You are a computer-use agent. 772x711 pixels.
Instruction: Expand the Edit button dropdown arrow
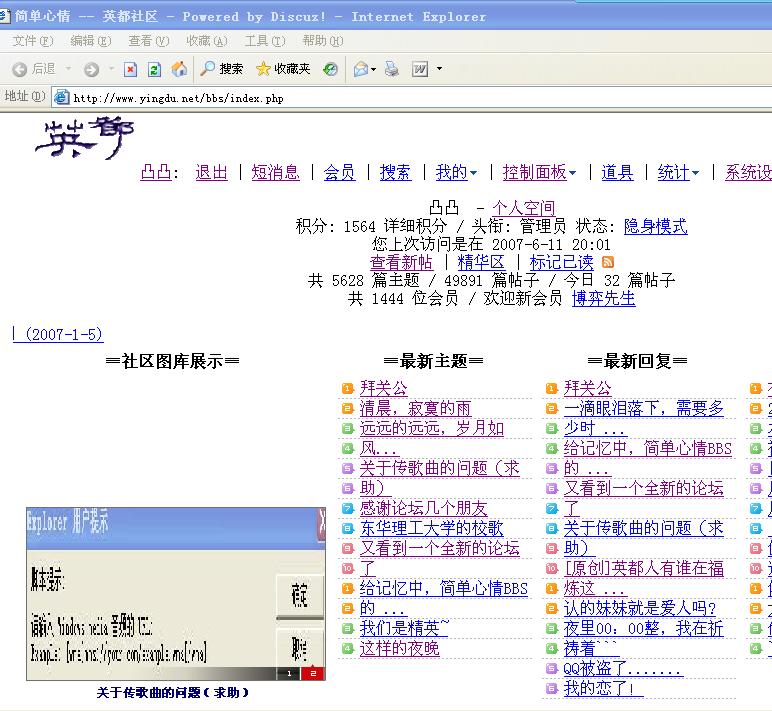[439, 69]
